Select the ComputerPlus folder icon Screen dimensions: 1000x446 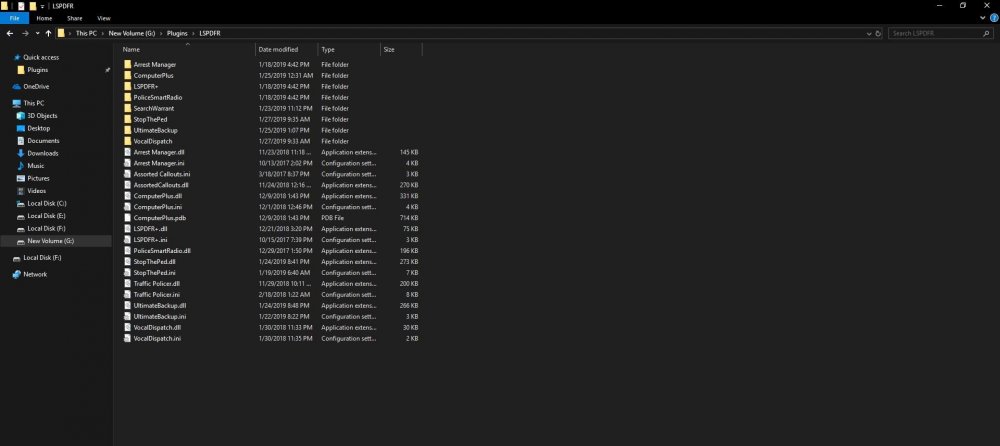click(x=128, y=75)
